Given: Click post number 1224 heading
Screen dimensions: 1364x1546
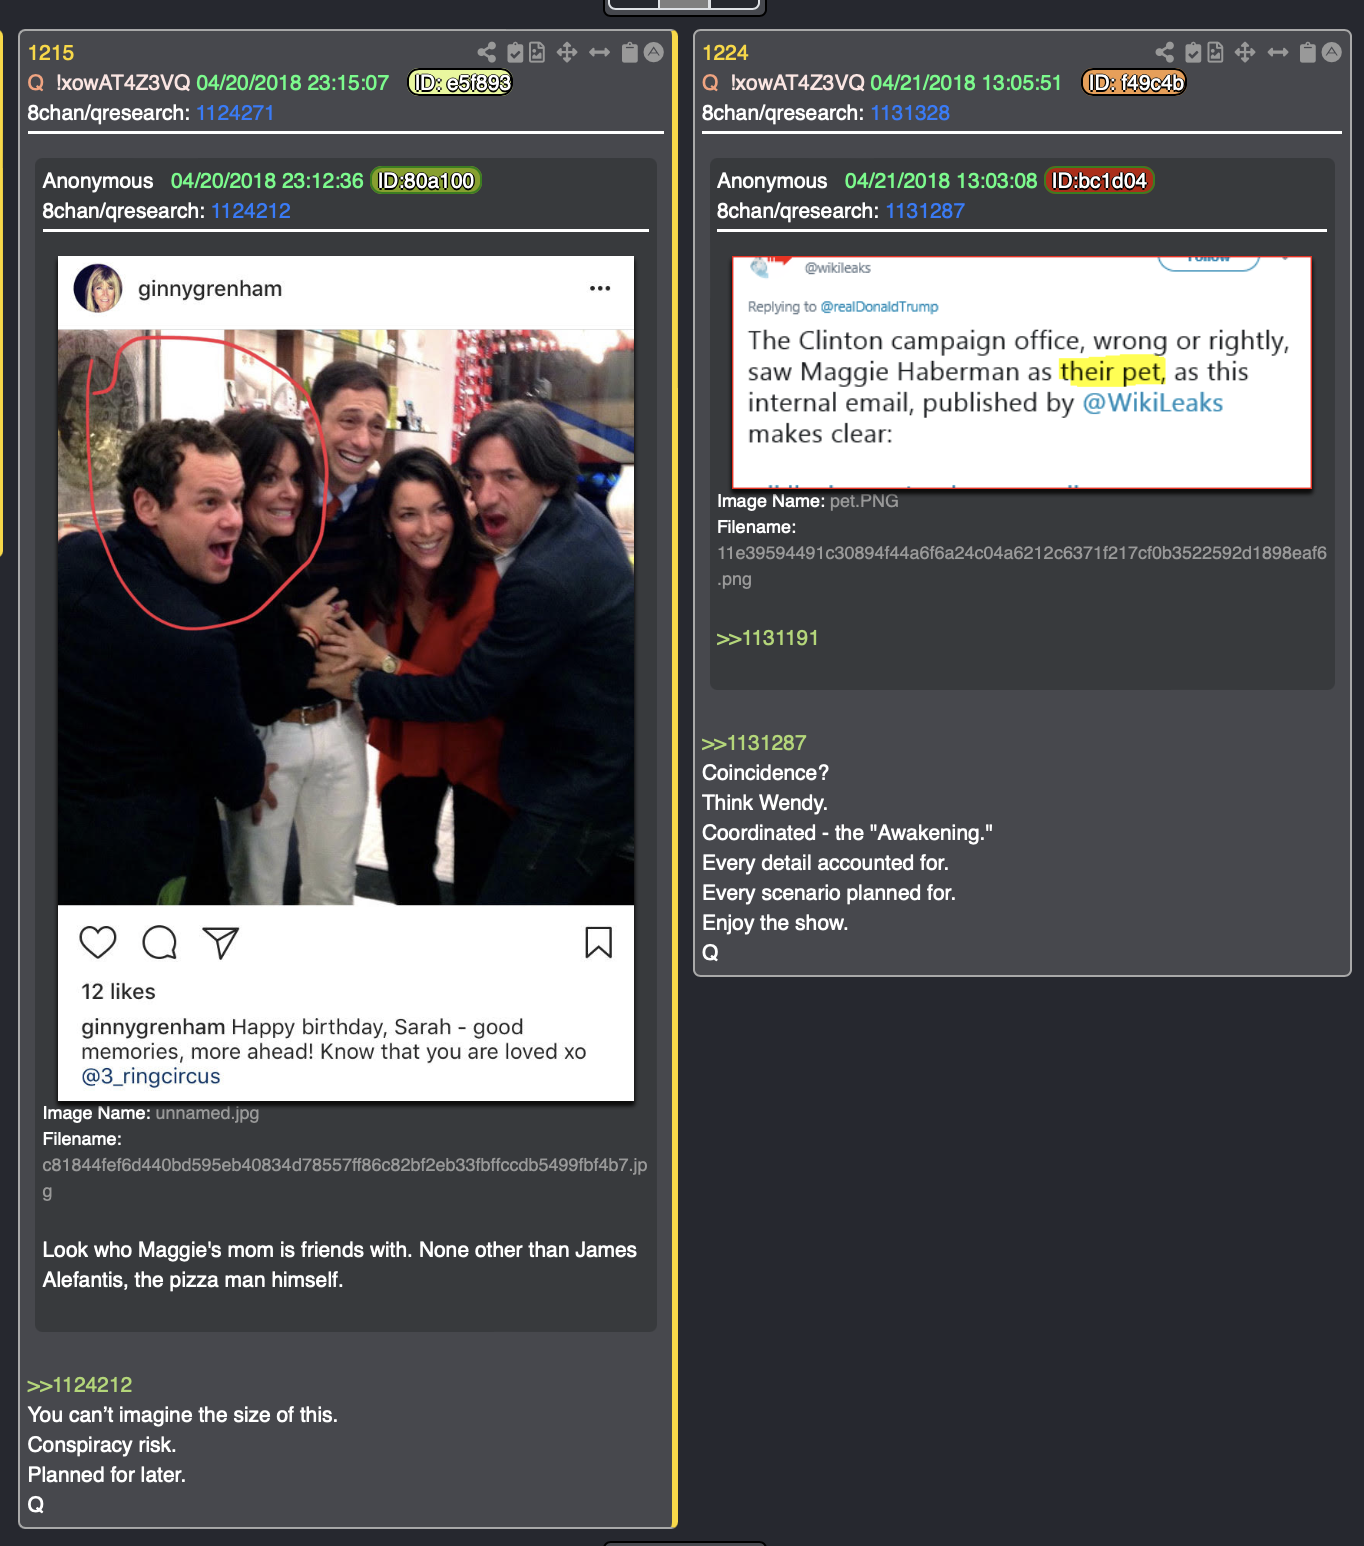Looking at the screenshot, I should (725, 53).
